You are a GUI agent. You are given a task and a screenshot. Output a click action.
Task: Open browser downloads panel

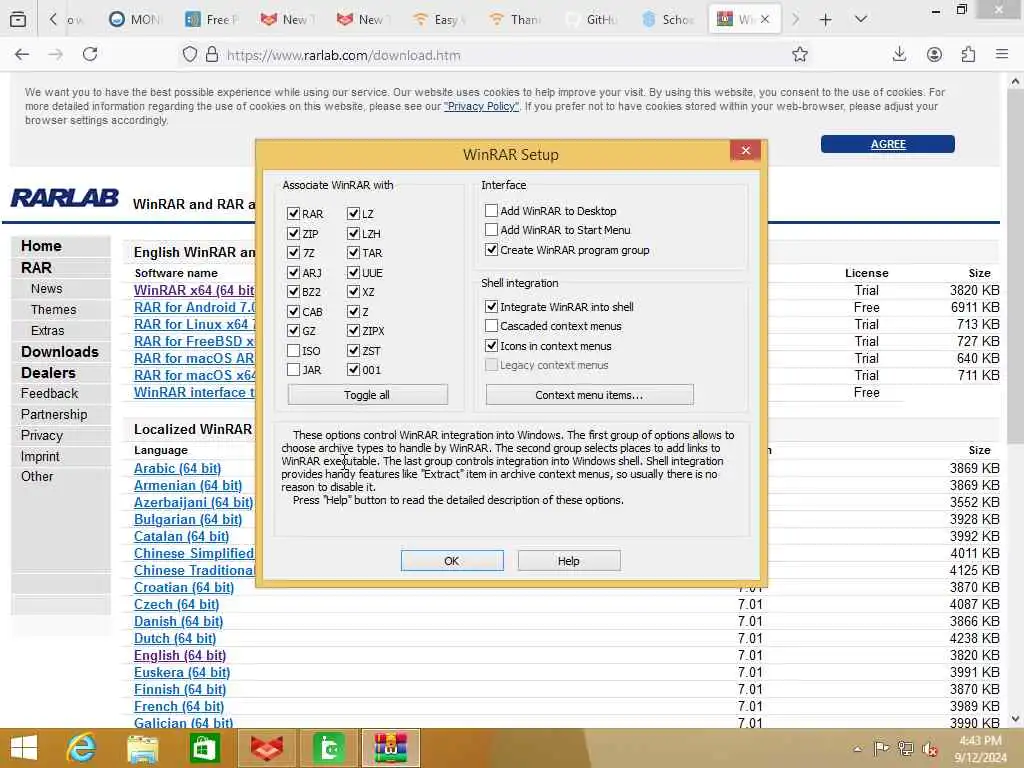pos(899,54)
